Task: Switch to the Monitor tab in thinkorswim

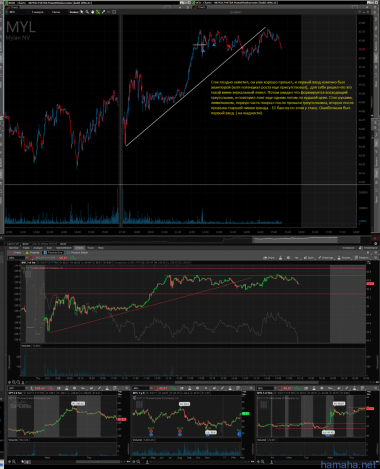Action: coord(14,248)
